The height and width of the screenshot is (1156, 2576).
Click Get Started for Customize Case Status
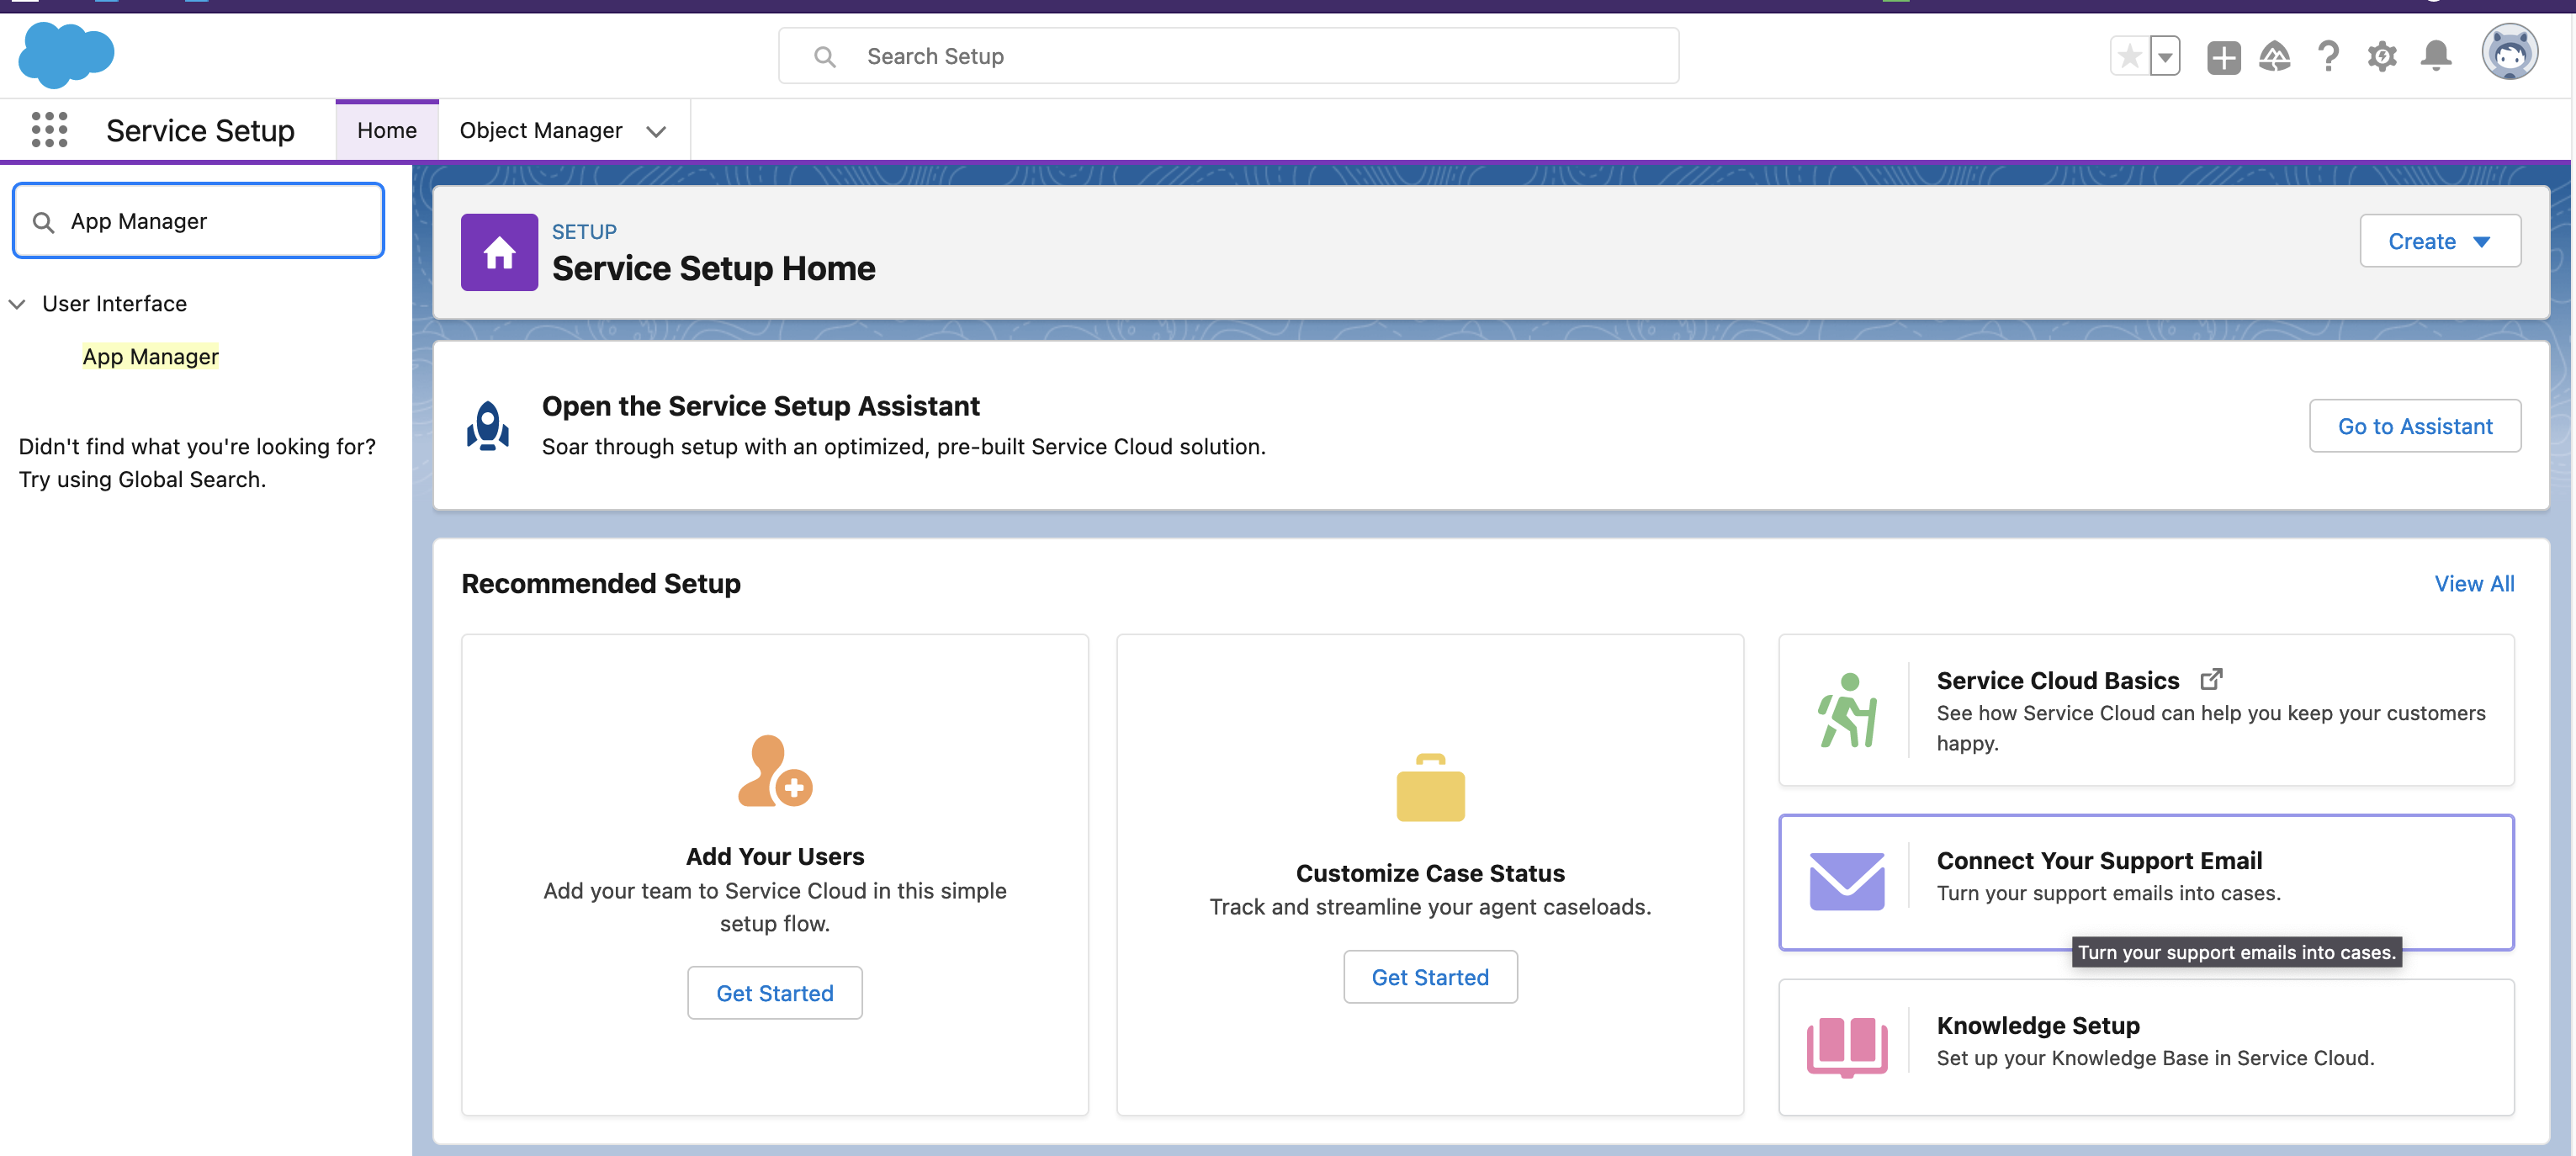(1429, 975)
